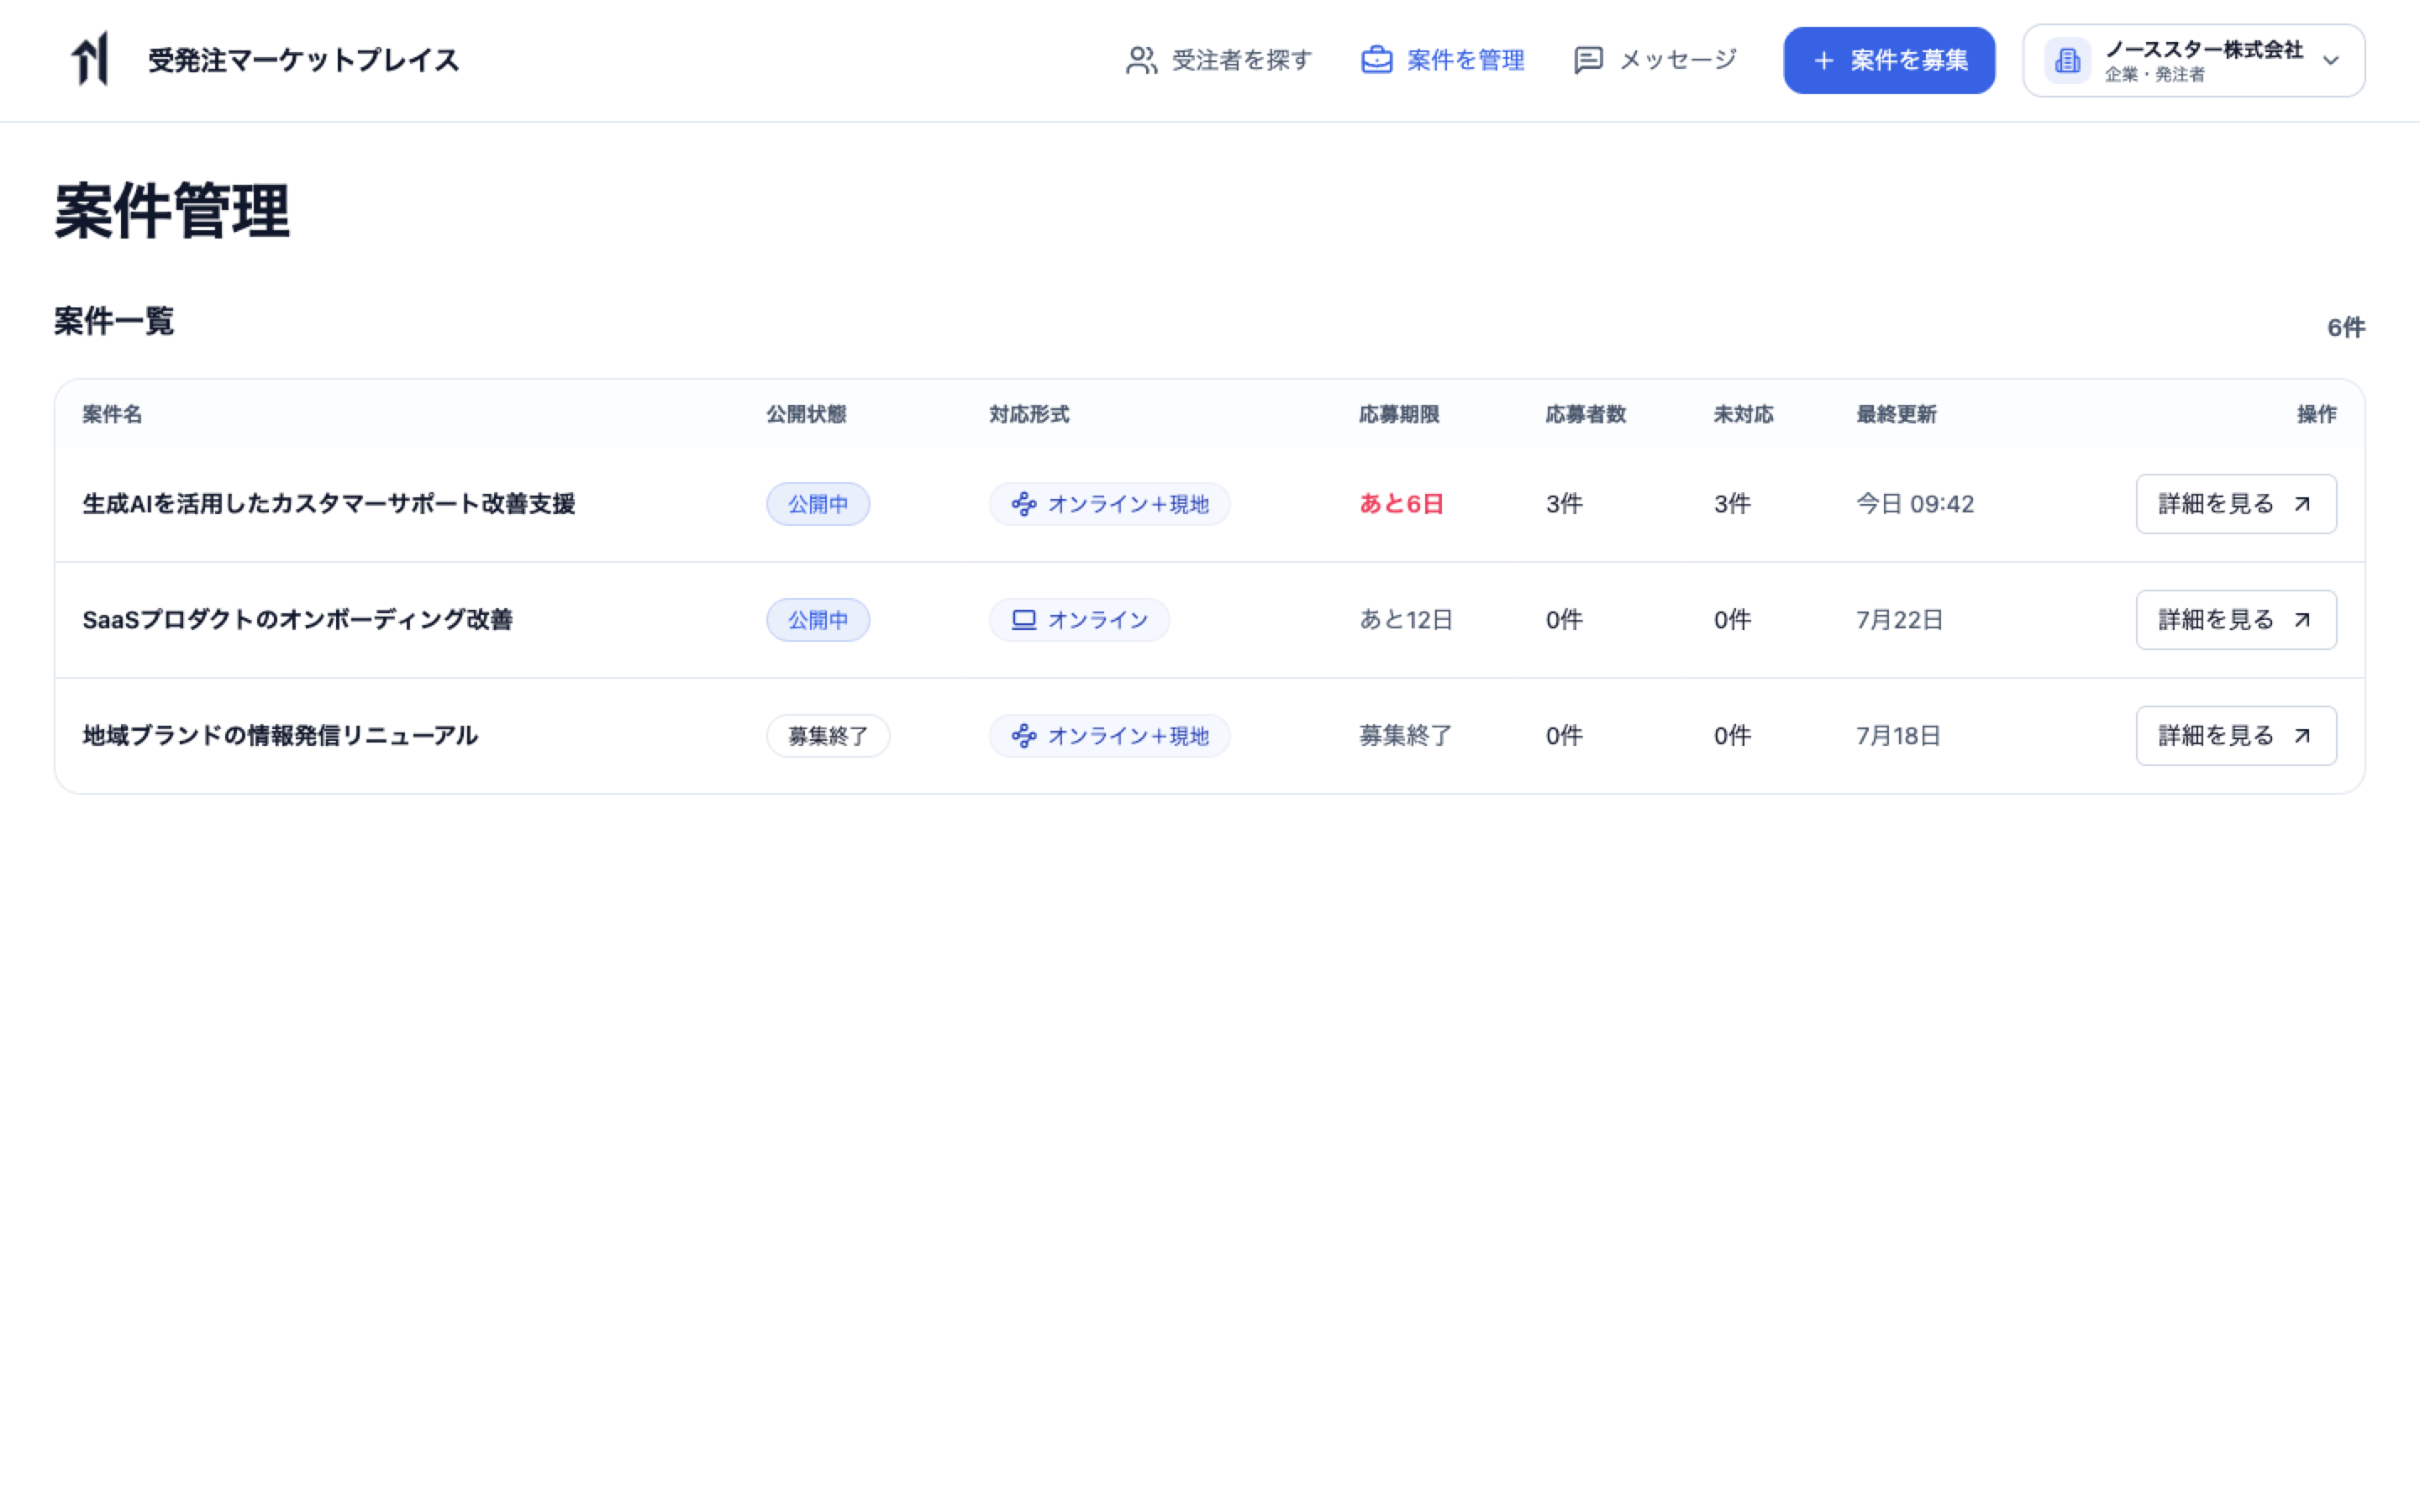This screenshot has height=1512, width=2420.
Task: Click arrow icon on SaaS row's 詳細を見る
Action: 2302,620
